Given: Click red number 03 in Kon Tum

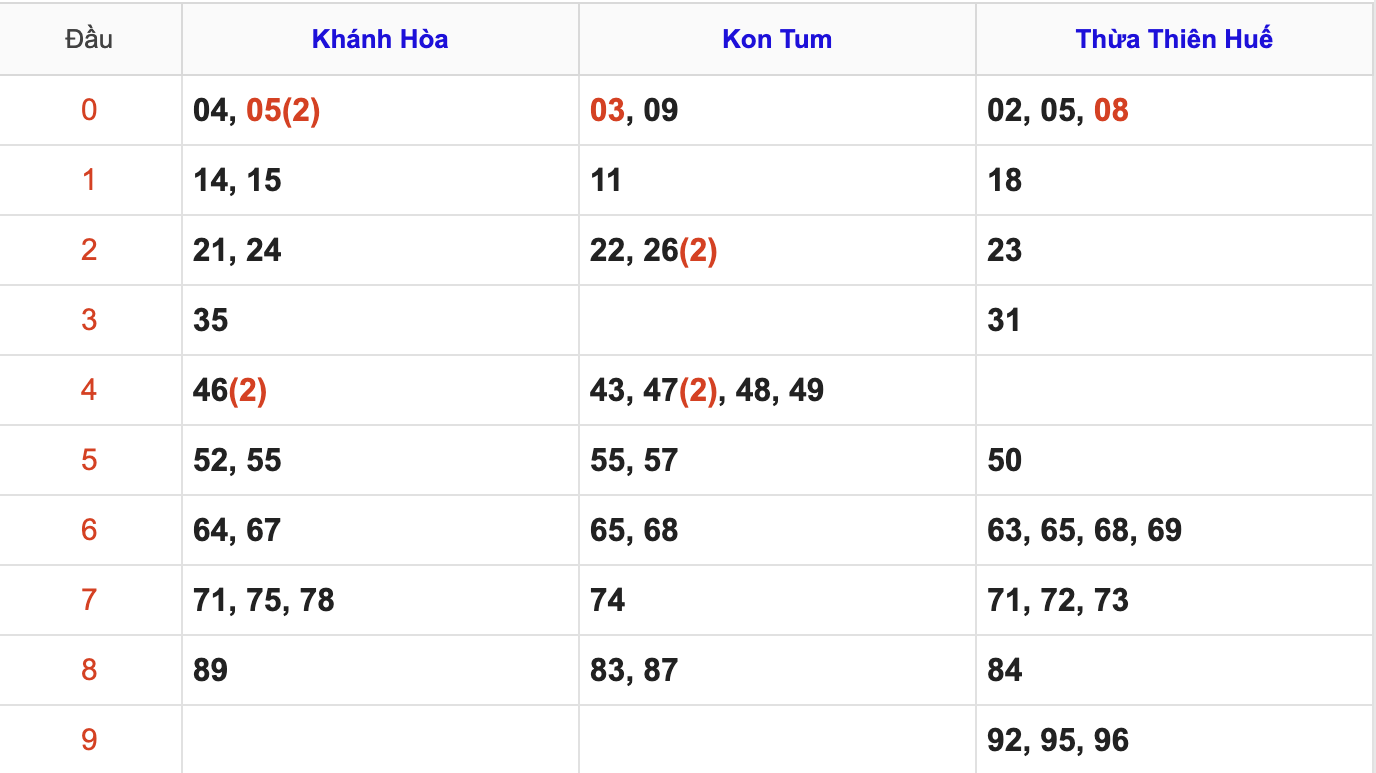Looking at the screenshot, I should (607, 110).
